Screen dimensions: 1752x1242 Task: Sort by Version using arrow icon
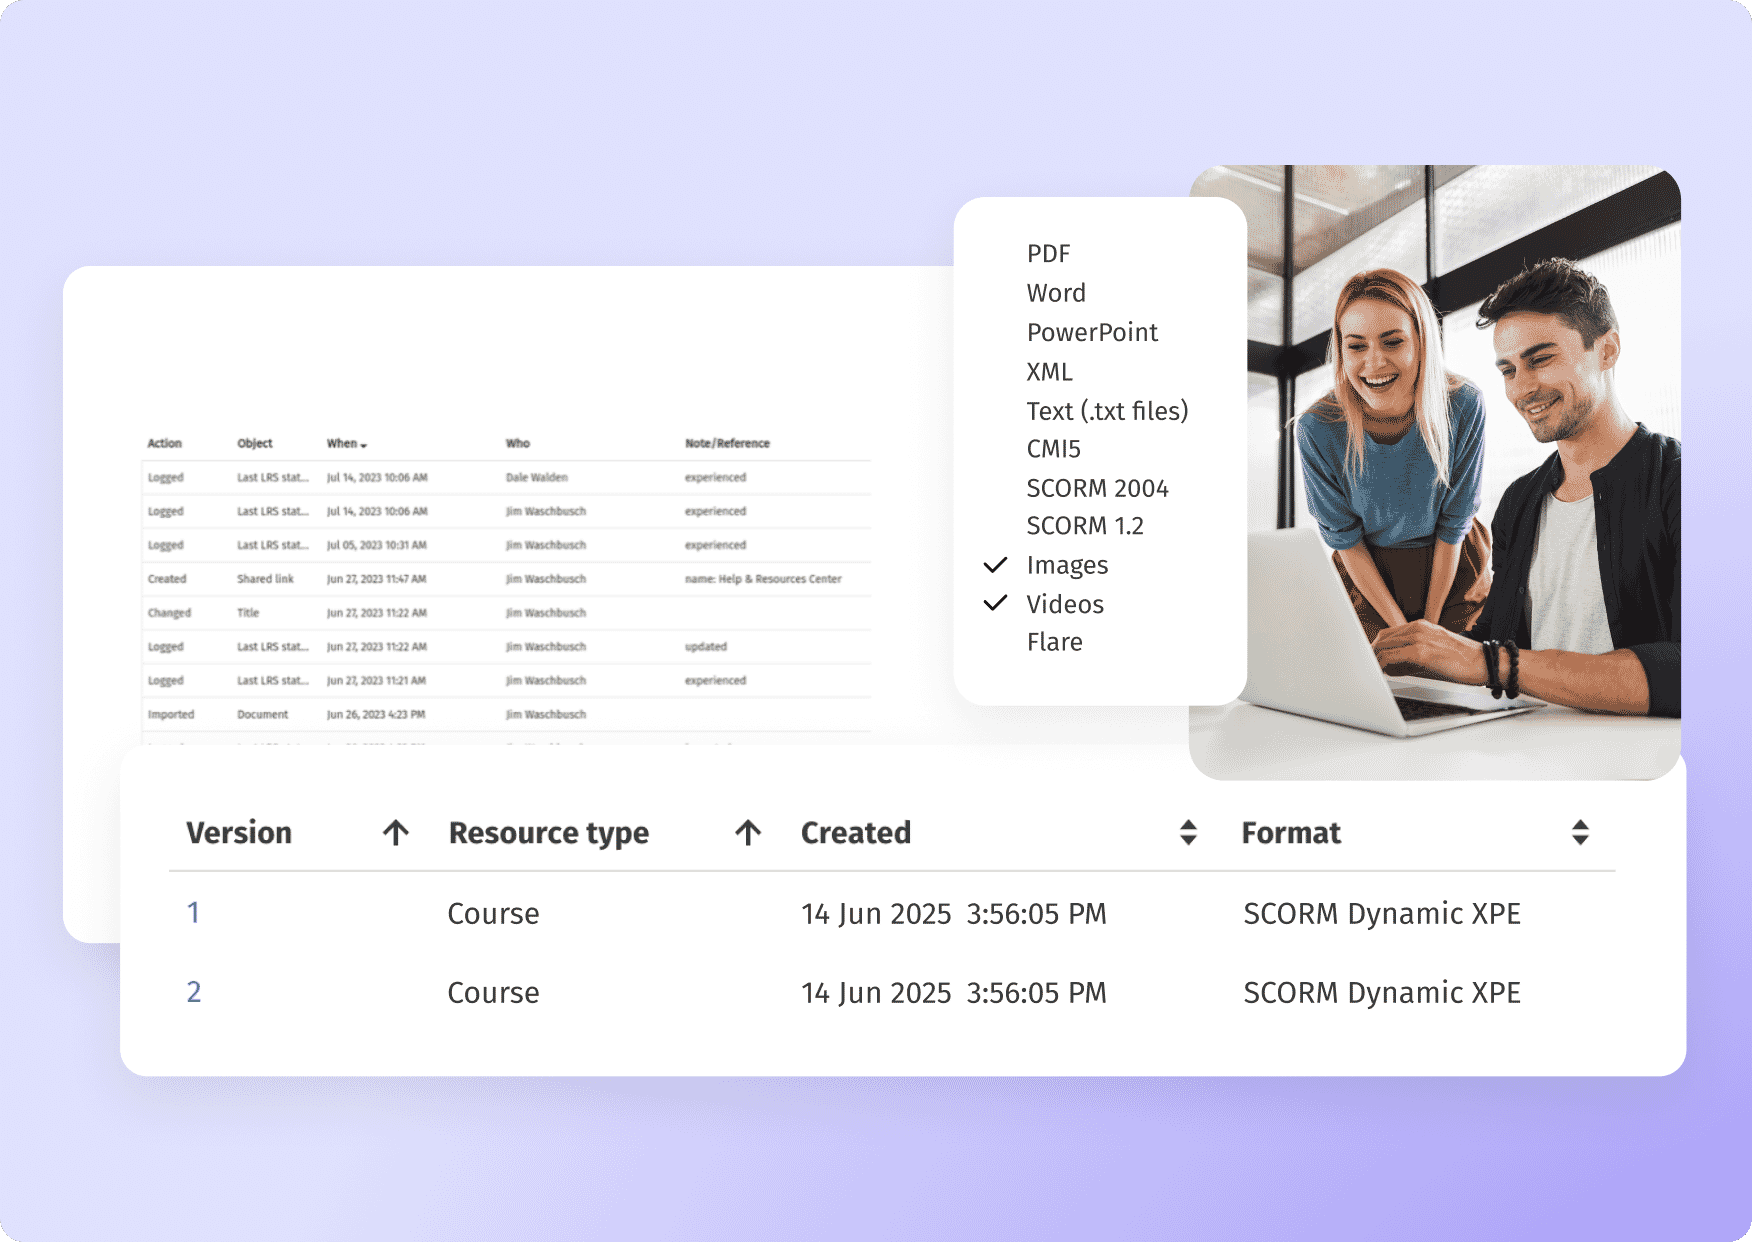click(x=396, y=833)
